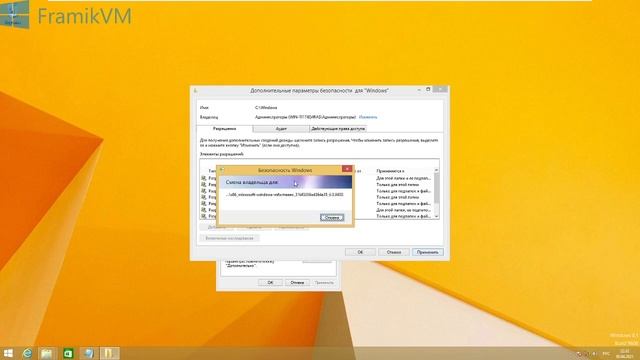Select the active folder window on the taskbar
640x360 pixels.
(109, 353)
